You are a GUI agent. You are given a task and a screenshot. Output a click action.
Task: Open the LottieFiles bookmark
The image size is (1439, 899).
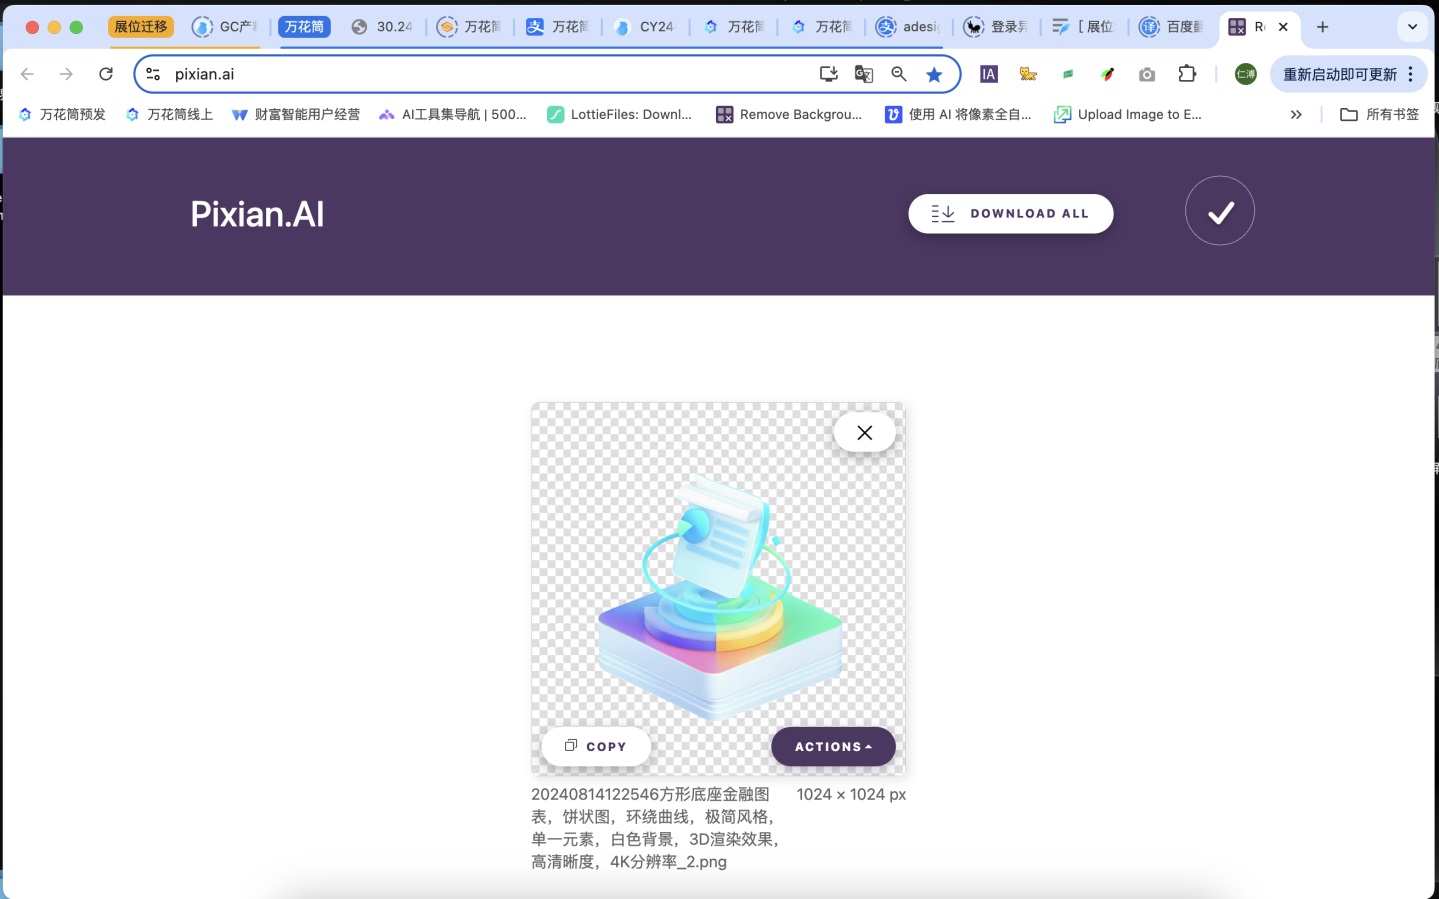pyautogui.click(x=620, y=115)
